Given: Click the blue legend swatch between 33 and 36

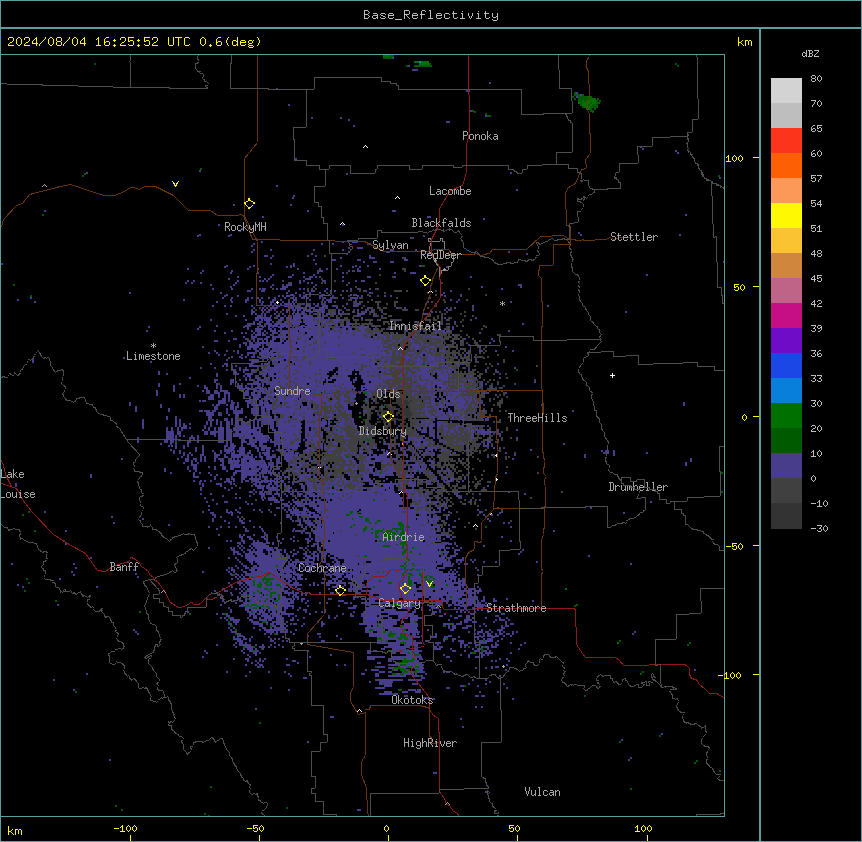Looking at the screenshot, I should point(786,365).
